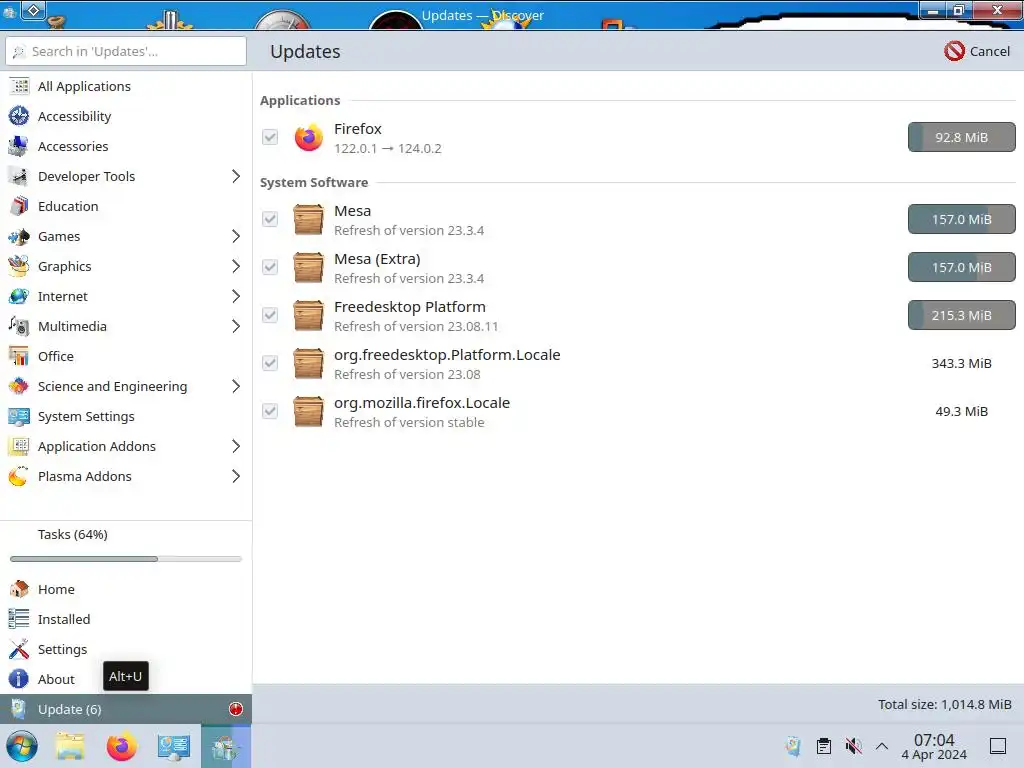Click the org.mozilla.firefox.Locale package icon
Viewport: 1024px width, 768px height.
[308, 411]
